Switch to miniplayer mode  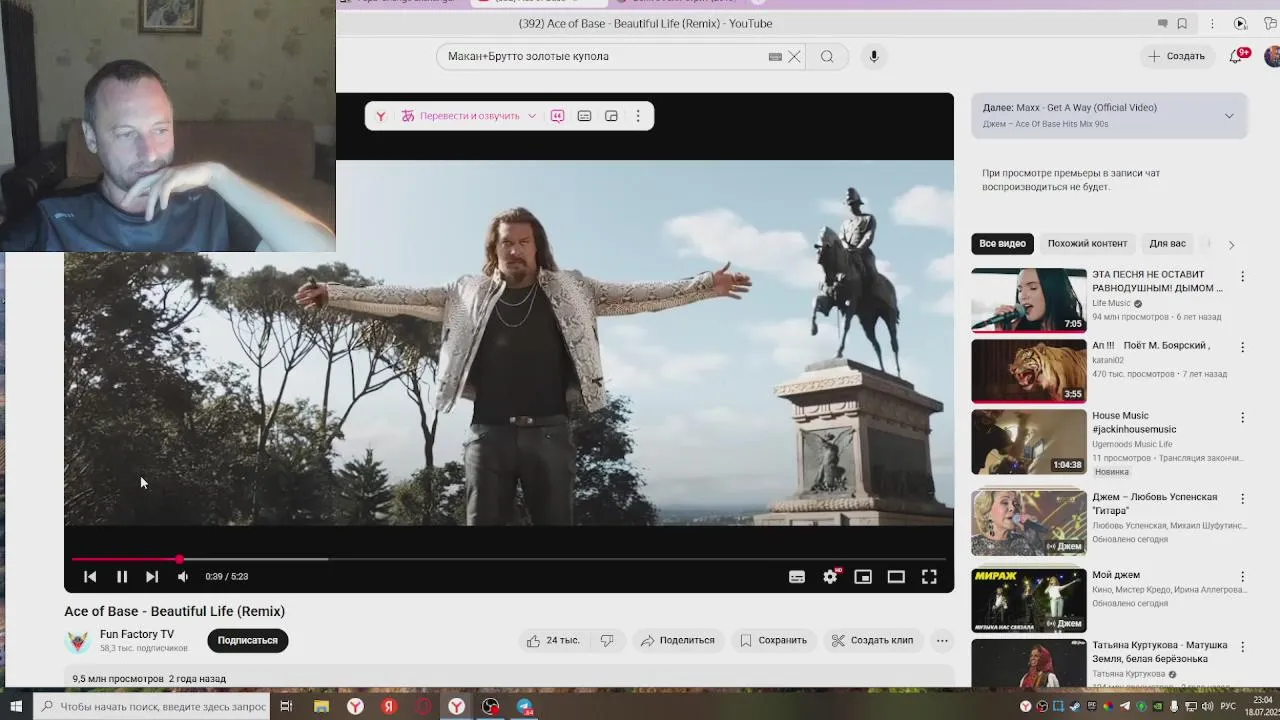coord(863,577)
